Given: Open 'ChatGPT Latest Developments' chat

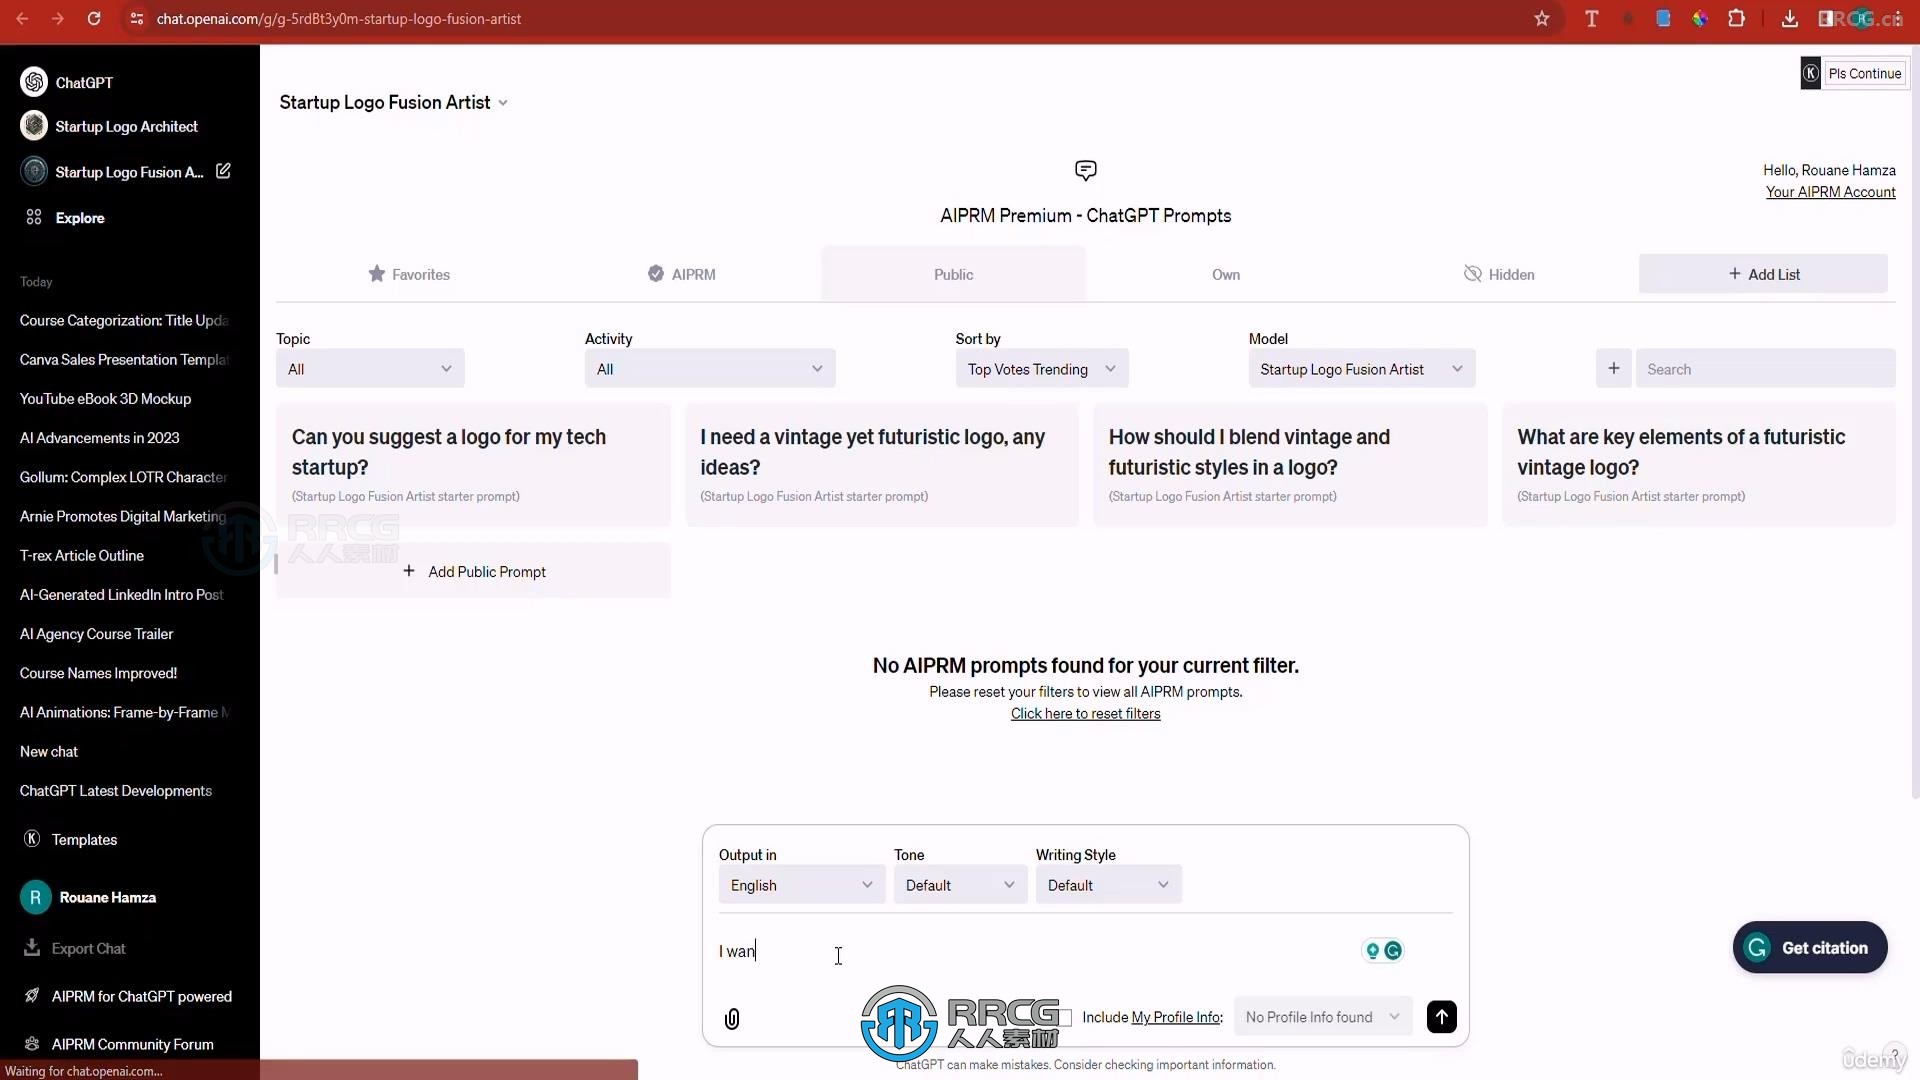Looking at the screenshot, I should point(116,790).
